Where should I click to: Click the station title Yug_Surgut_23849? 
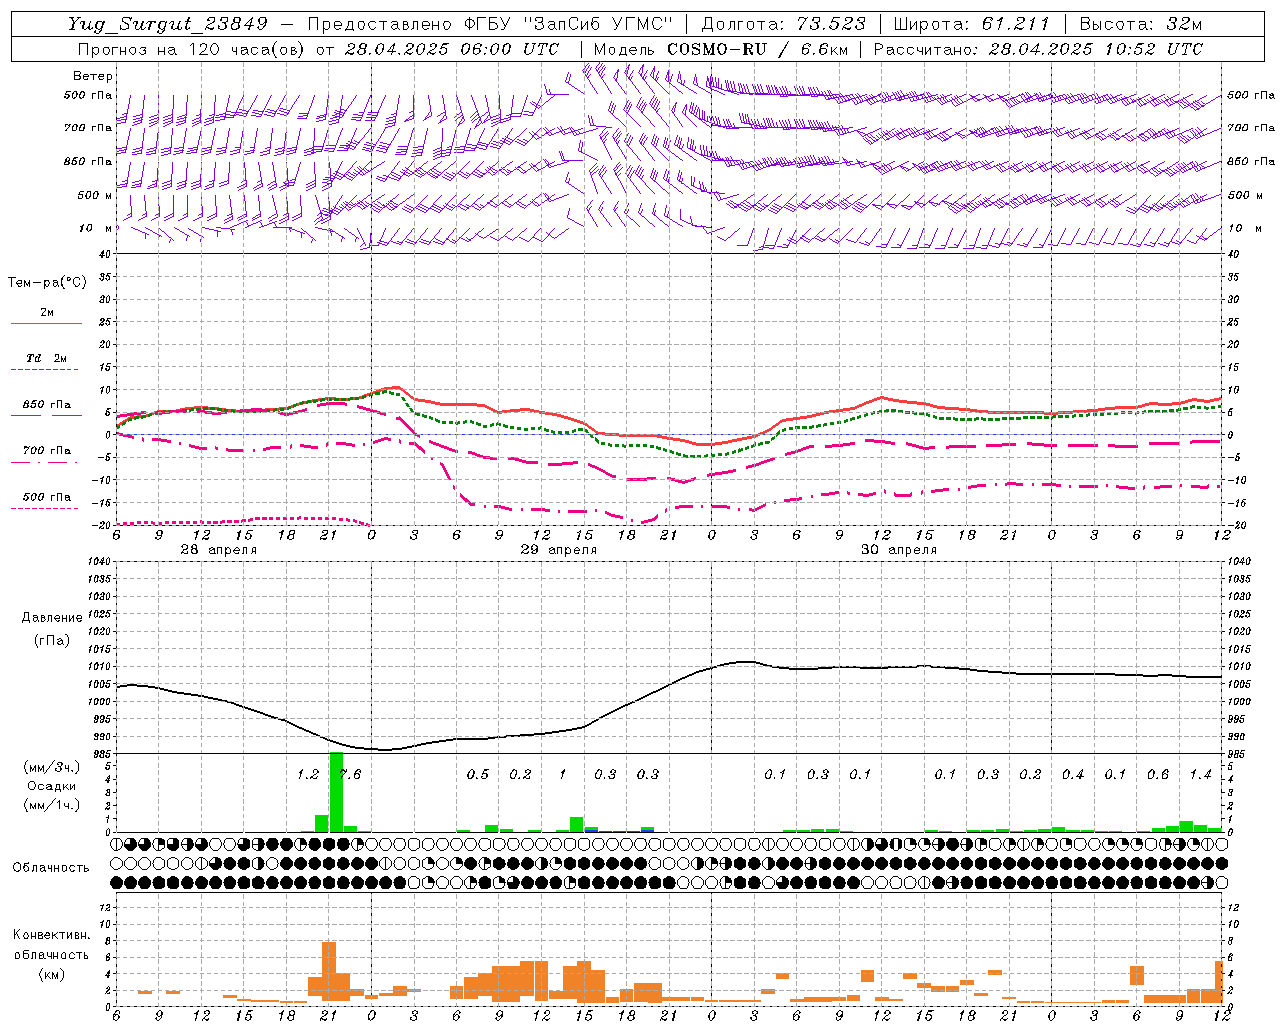(169, 24)
